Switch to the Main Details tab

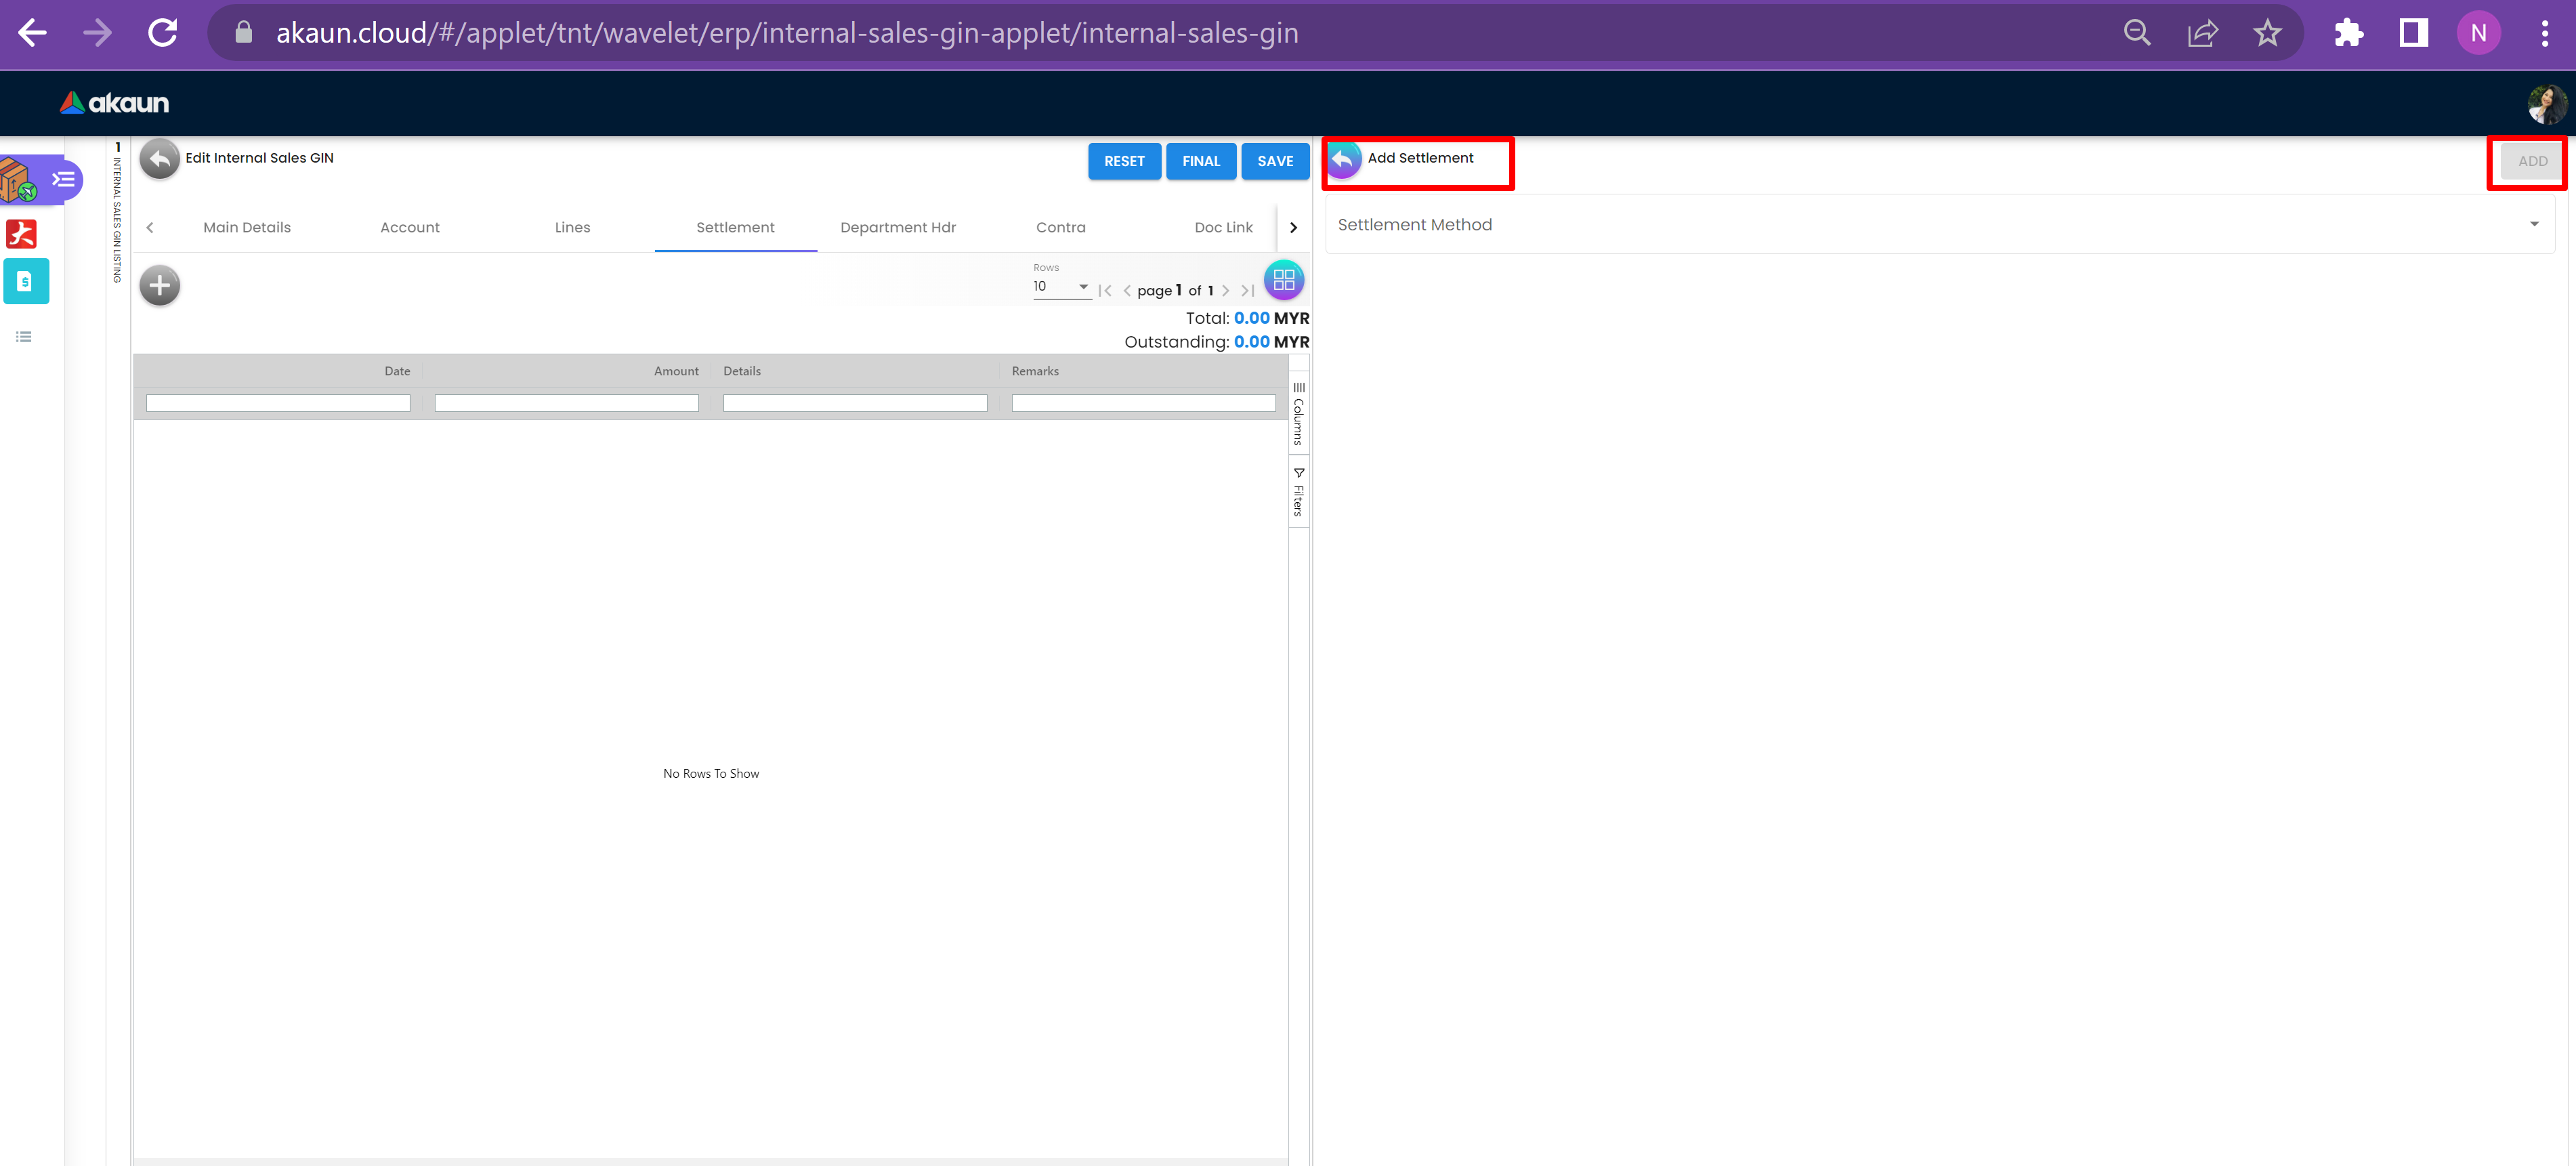[x=247, y=228]
